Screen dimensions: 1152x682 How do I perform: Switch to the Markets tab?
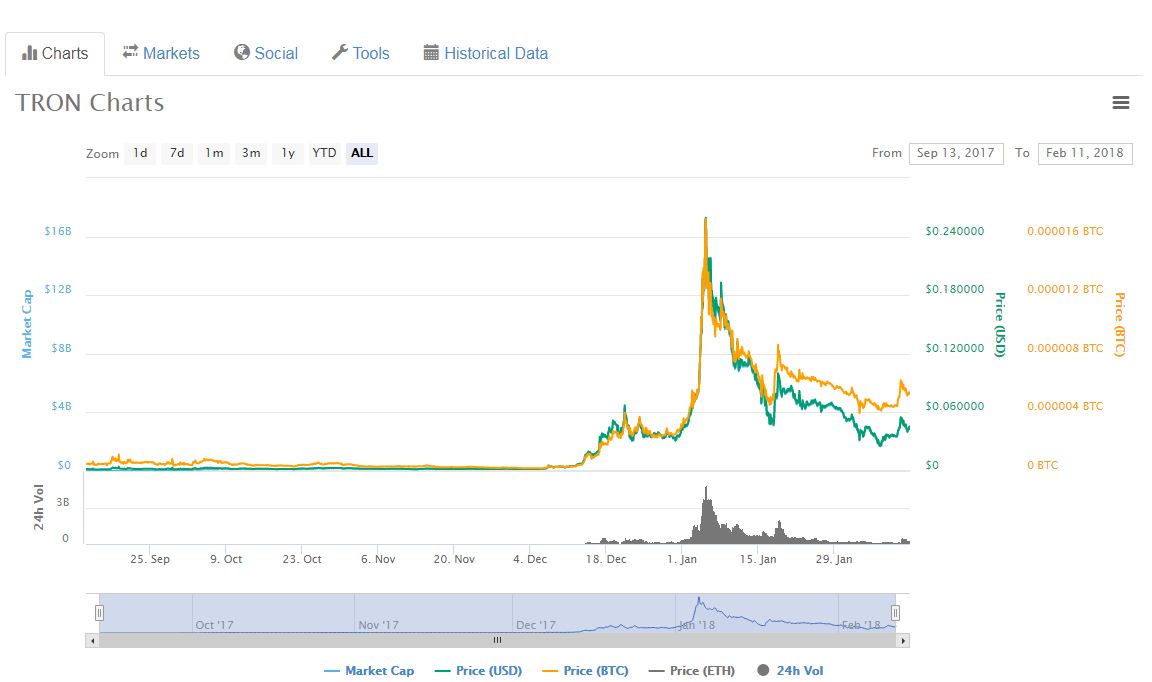[161, 54]
